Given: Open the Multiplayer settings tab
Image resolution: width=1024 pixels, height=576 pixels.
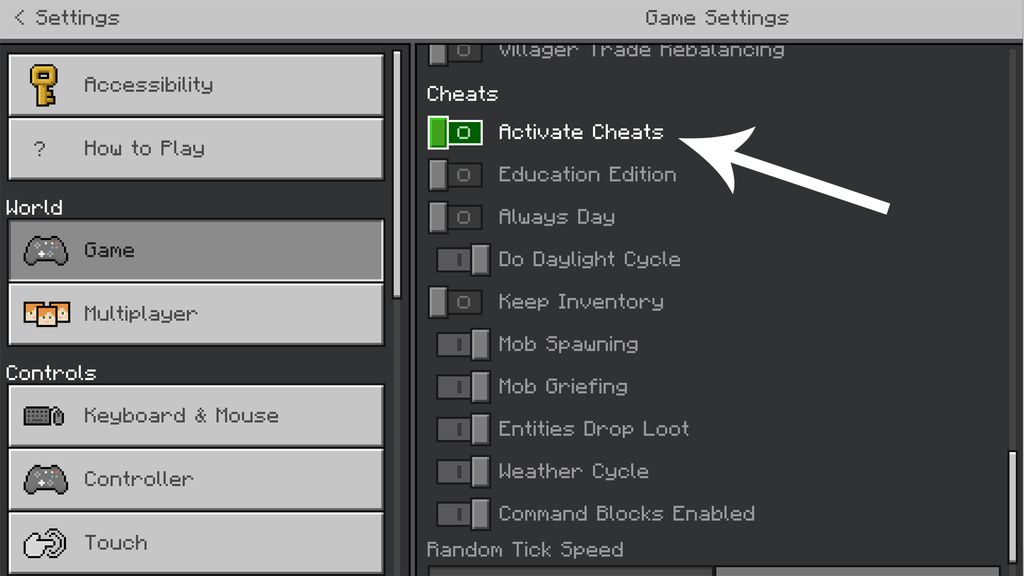Looking at the screenshot, I should 196,314.
